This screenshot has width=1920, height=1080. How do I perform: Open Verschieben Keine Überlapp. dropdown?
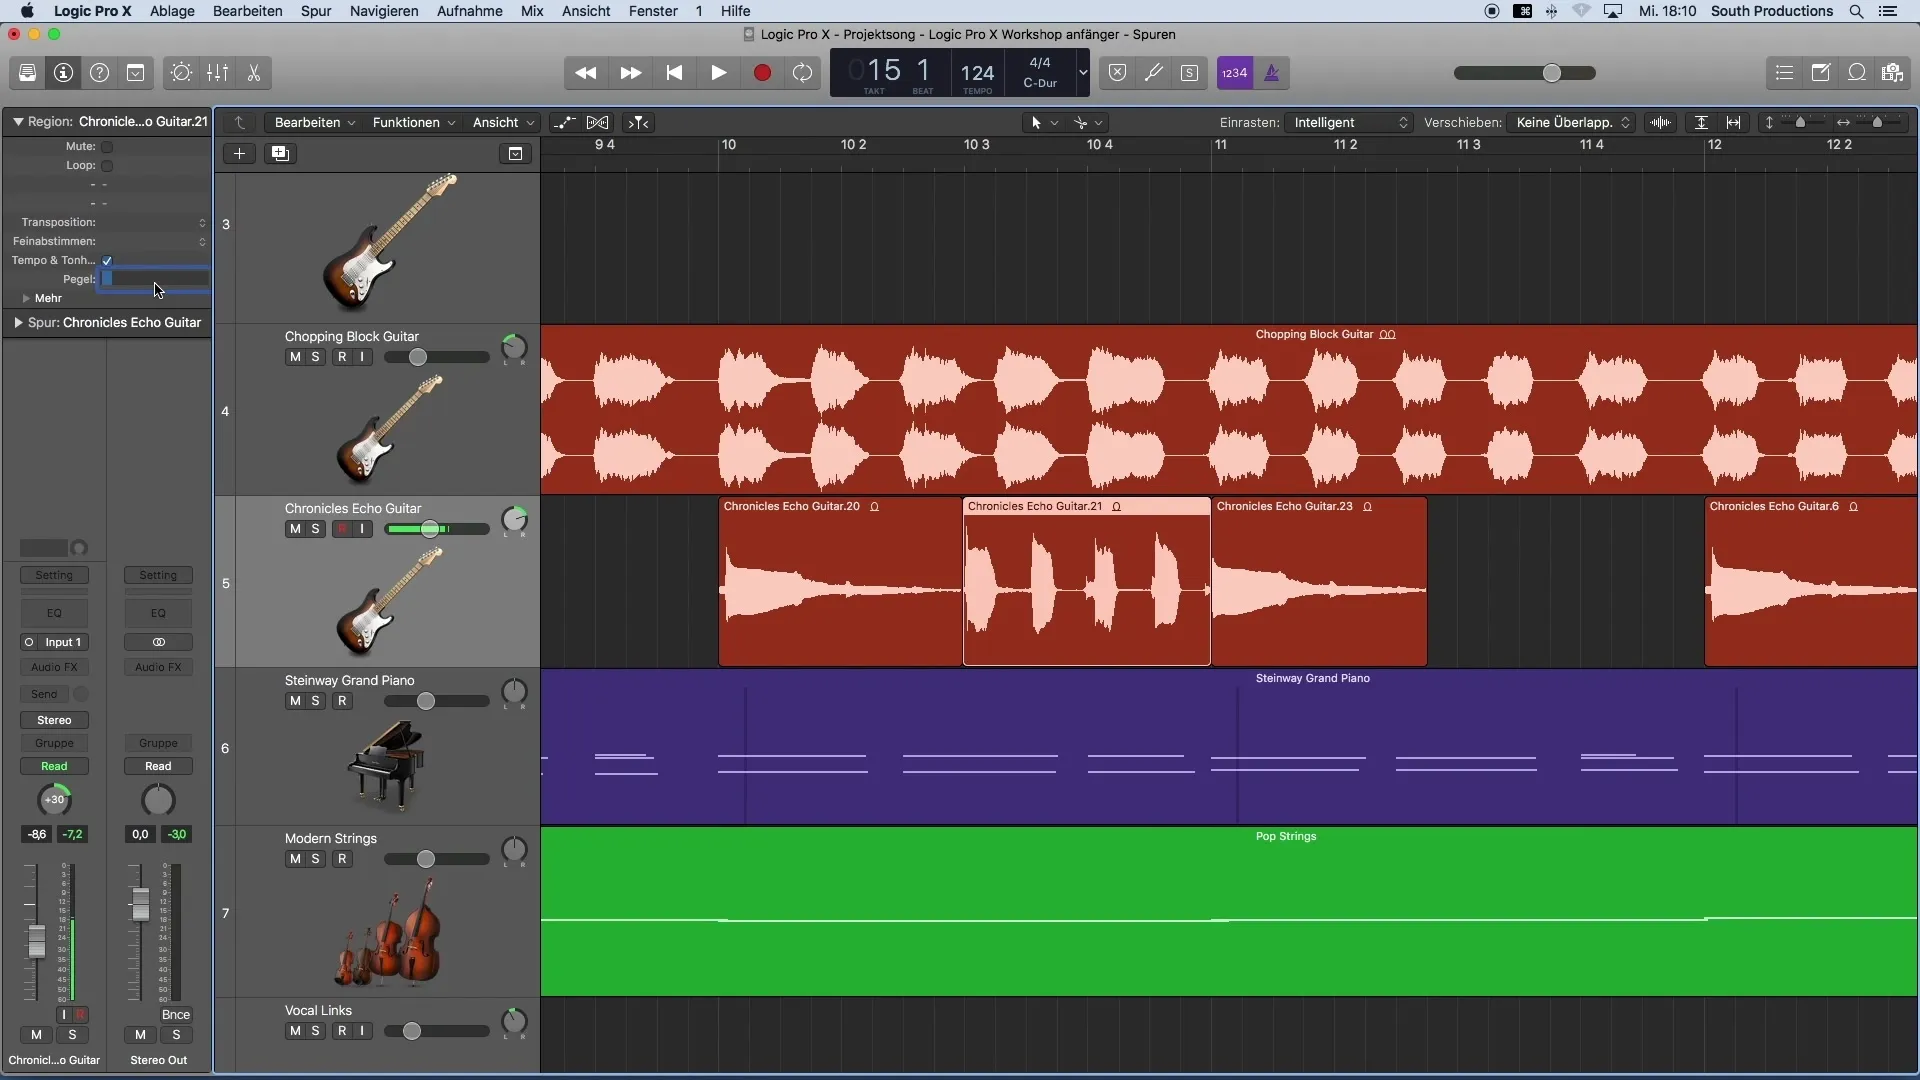pyautogui.click(x=1573, y=122)
